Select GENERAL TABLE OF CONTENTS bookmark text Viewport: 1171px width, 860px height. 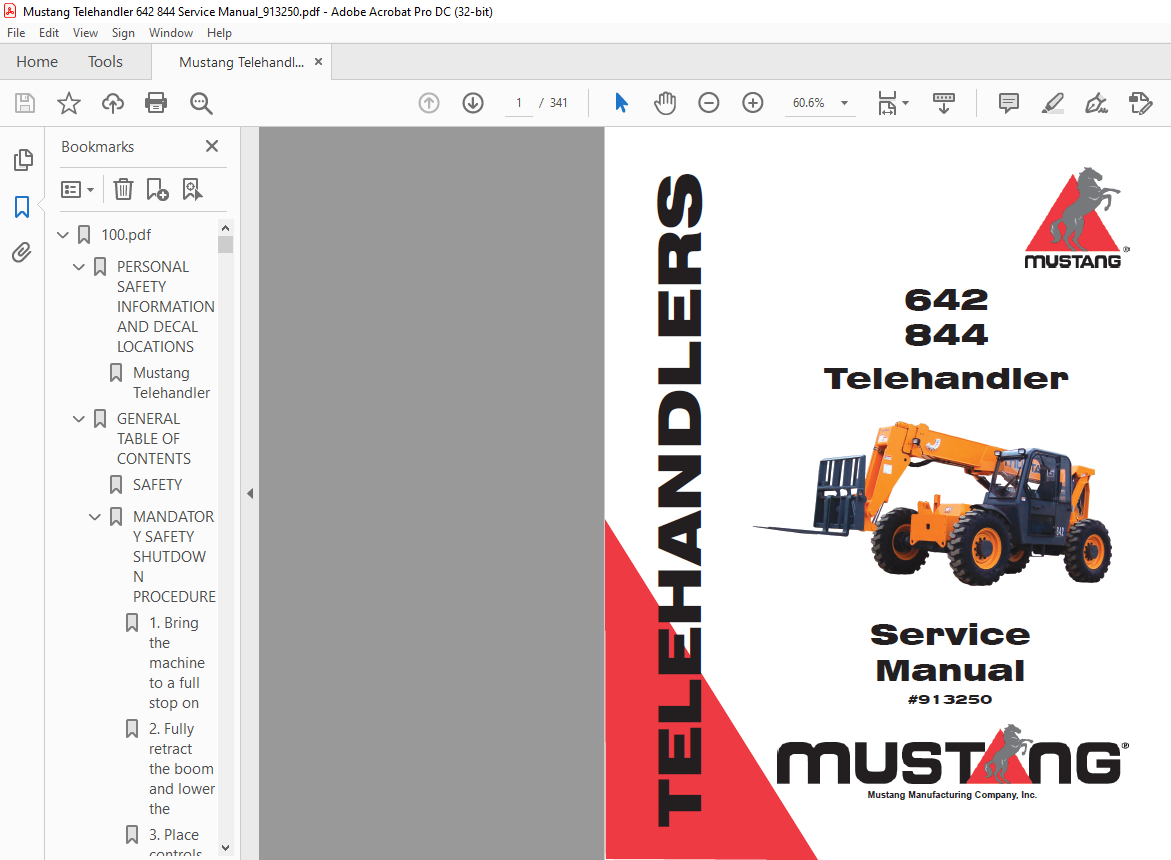click(153, 439)
